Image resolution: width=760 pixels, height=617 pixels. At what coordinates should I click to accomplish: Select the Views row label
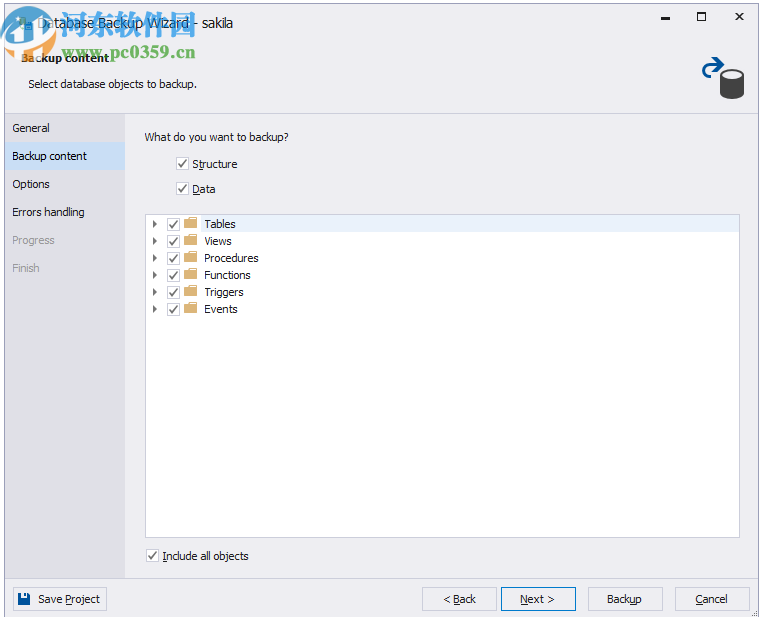[x=218, y=241]
